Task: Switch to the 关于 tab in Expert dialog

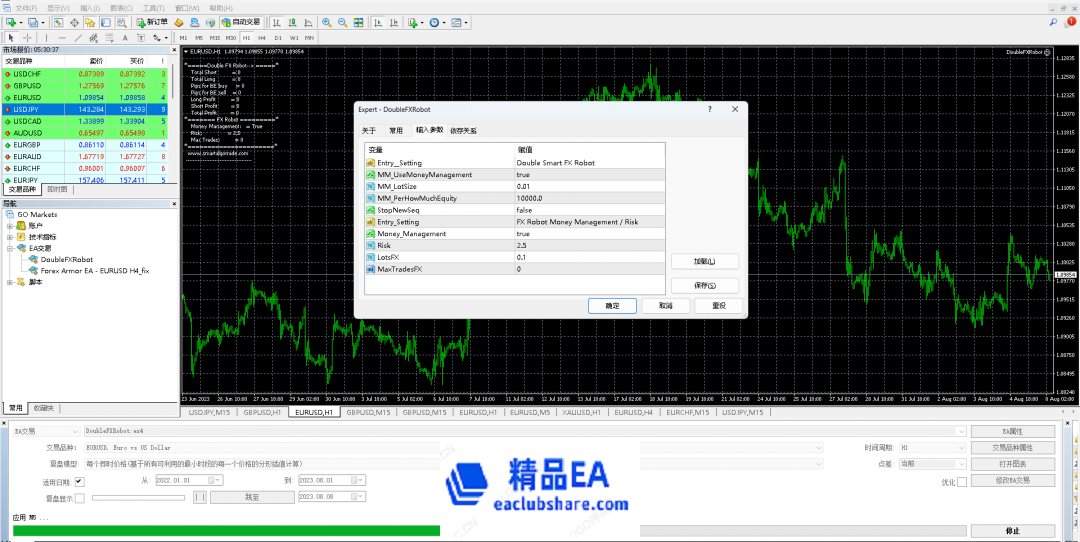Action: 369,130
